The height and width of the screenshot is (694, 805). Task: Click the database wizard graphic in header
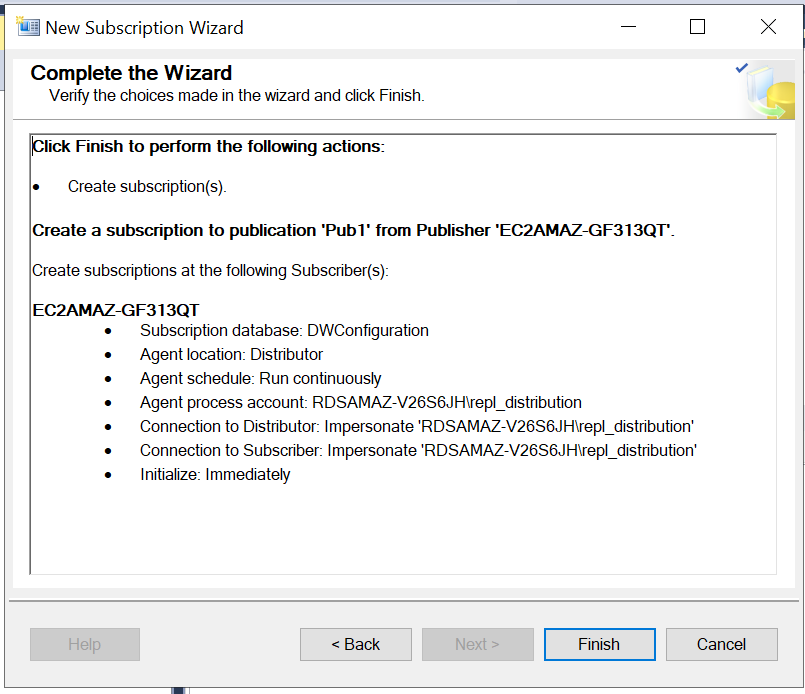click(765, 90)
